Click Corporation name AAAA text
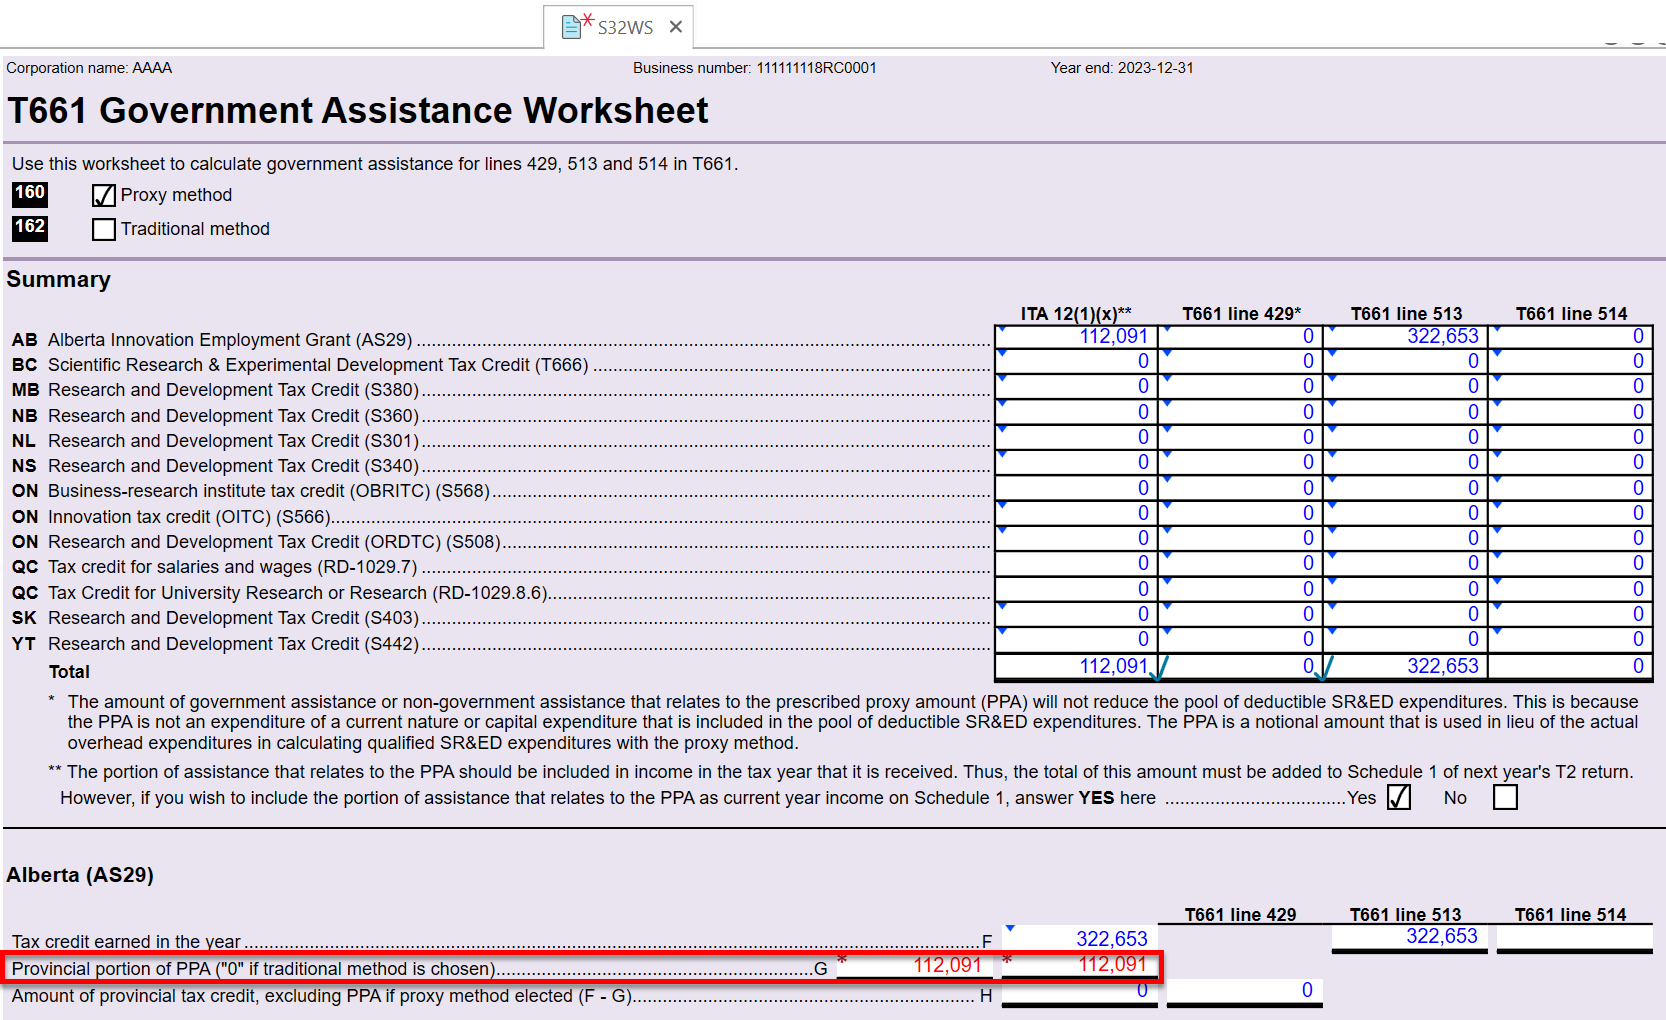 click(89, 68)
